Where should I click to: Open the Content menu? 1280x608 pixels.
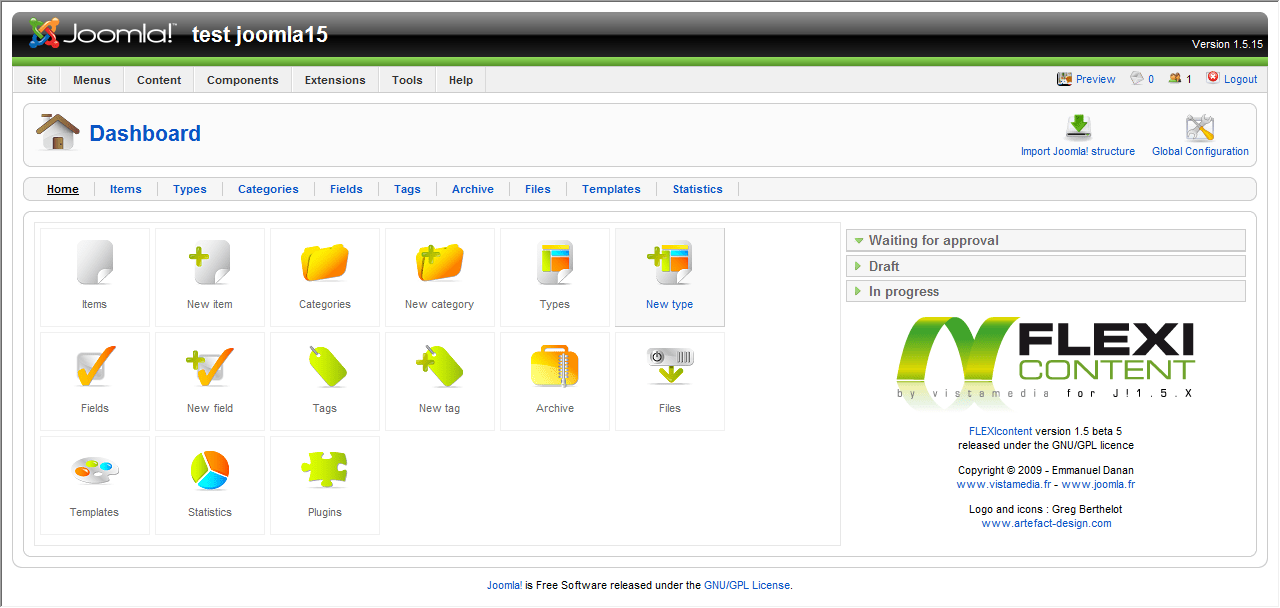(x=159, y=80)
